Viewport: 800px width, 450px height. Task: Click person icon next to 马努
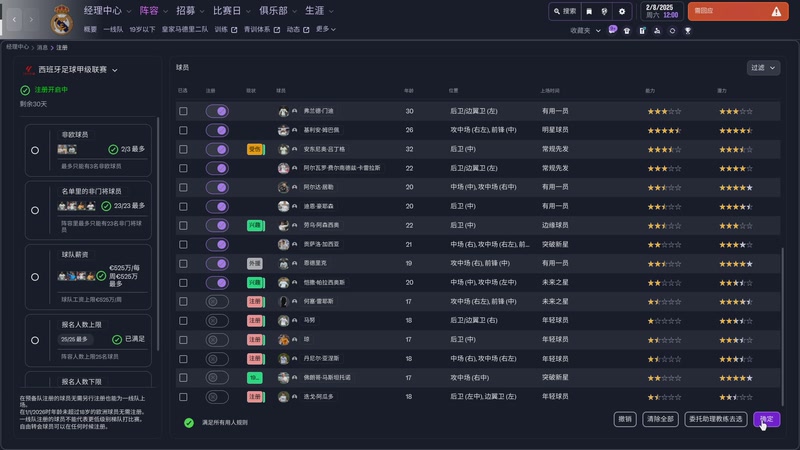pyautogui.click(x=294, y=320)
